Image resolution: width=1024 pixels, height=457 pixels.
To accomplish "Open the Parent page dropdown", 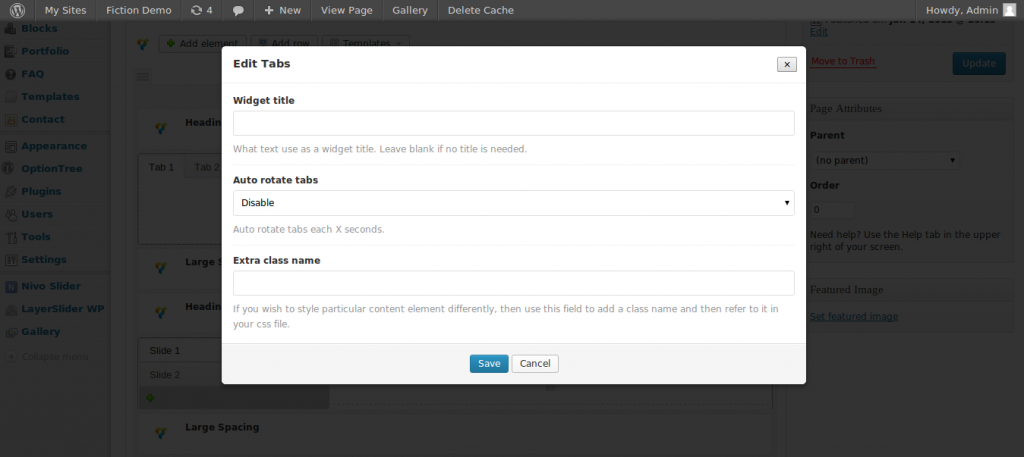I will (884, 160).
